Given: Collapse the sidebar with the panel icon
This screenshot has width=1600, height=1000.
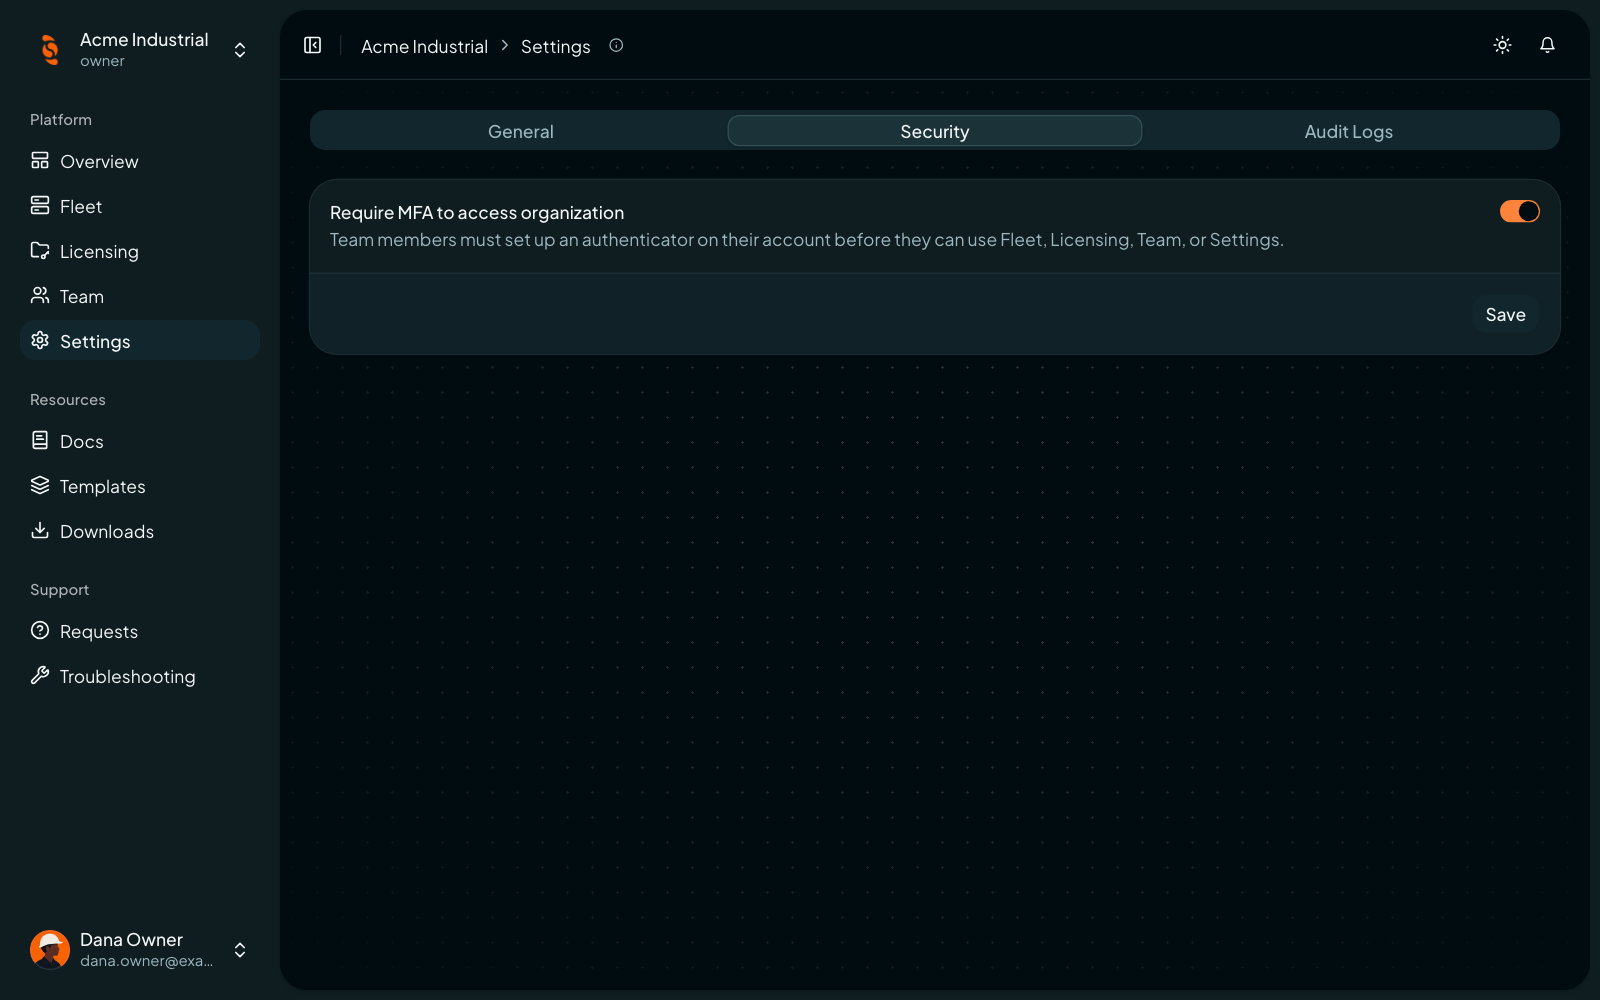Looking at the screenshot, I should point(313,45).
